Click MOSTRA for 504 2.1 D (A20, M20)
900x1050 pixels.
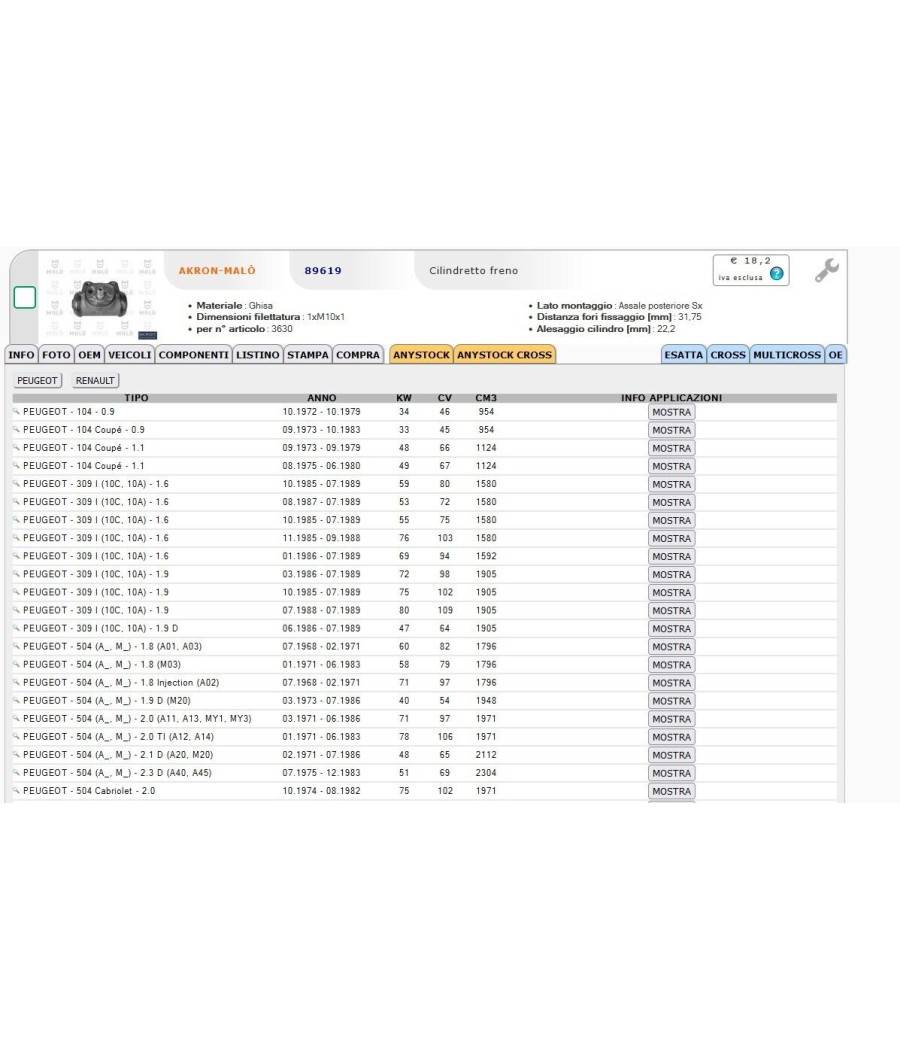[672, 755]
